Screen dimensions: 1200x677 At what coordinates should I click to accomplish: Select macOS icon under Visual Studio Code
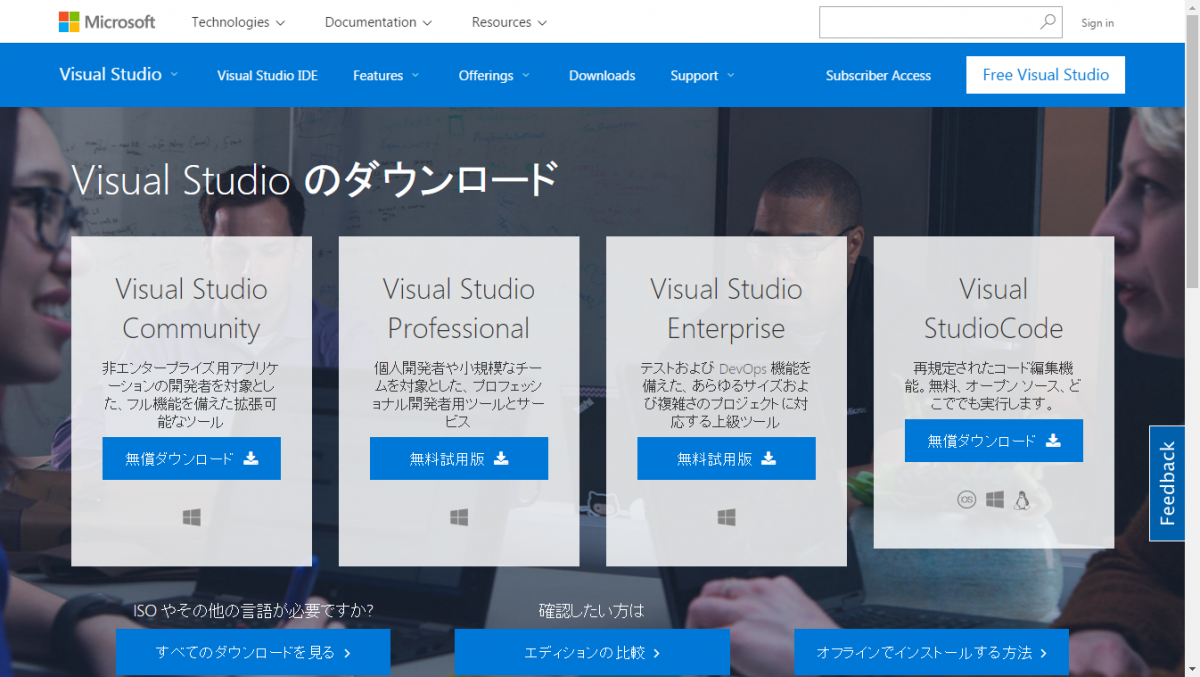pyautogui.click(x=966, y=500)
